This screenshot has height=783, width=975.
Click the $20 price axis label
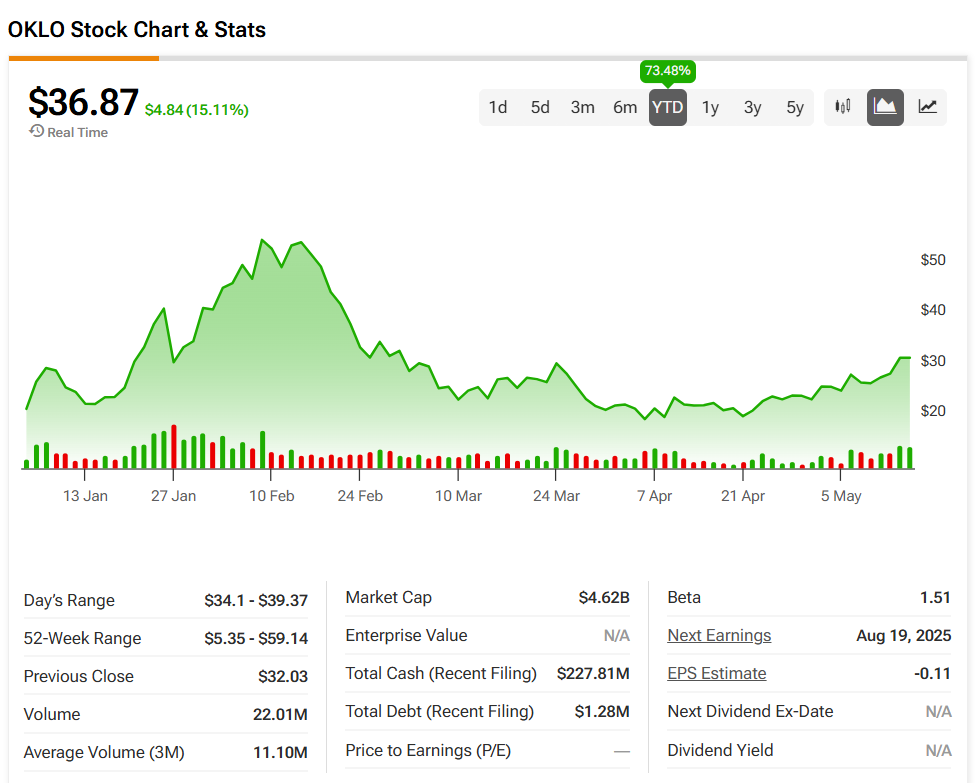933,411
